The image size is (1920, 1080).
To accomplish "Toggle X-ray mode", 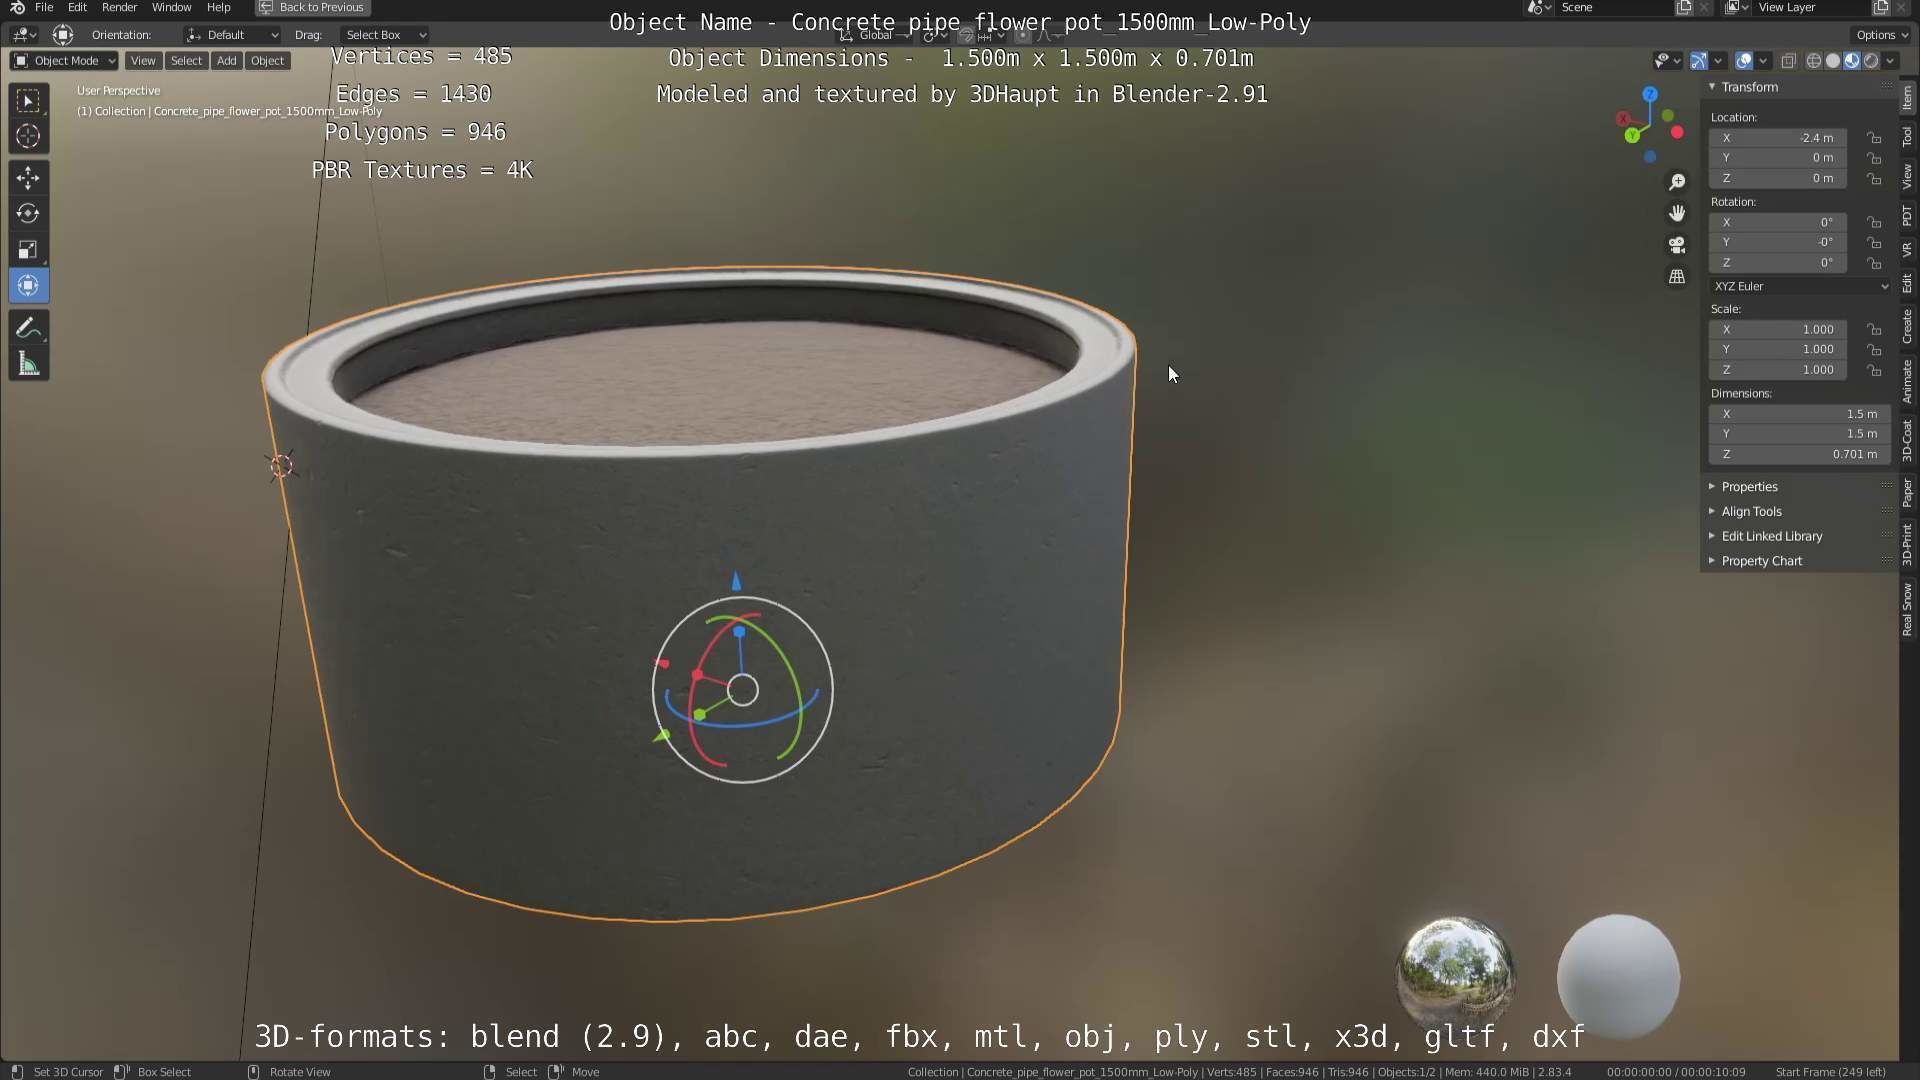I will pyautogui.click(x=1789, y=61).
